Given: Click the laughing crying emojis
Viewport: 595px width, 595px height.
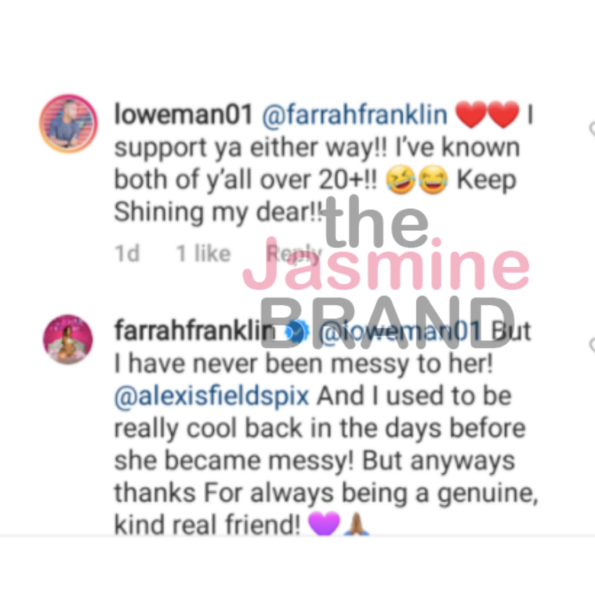Looking at the screenshot, I should click(x=417, y=180).
